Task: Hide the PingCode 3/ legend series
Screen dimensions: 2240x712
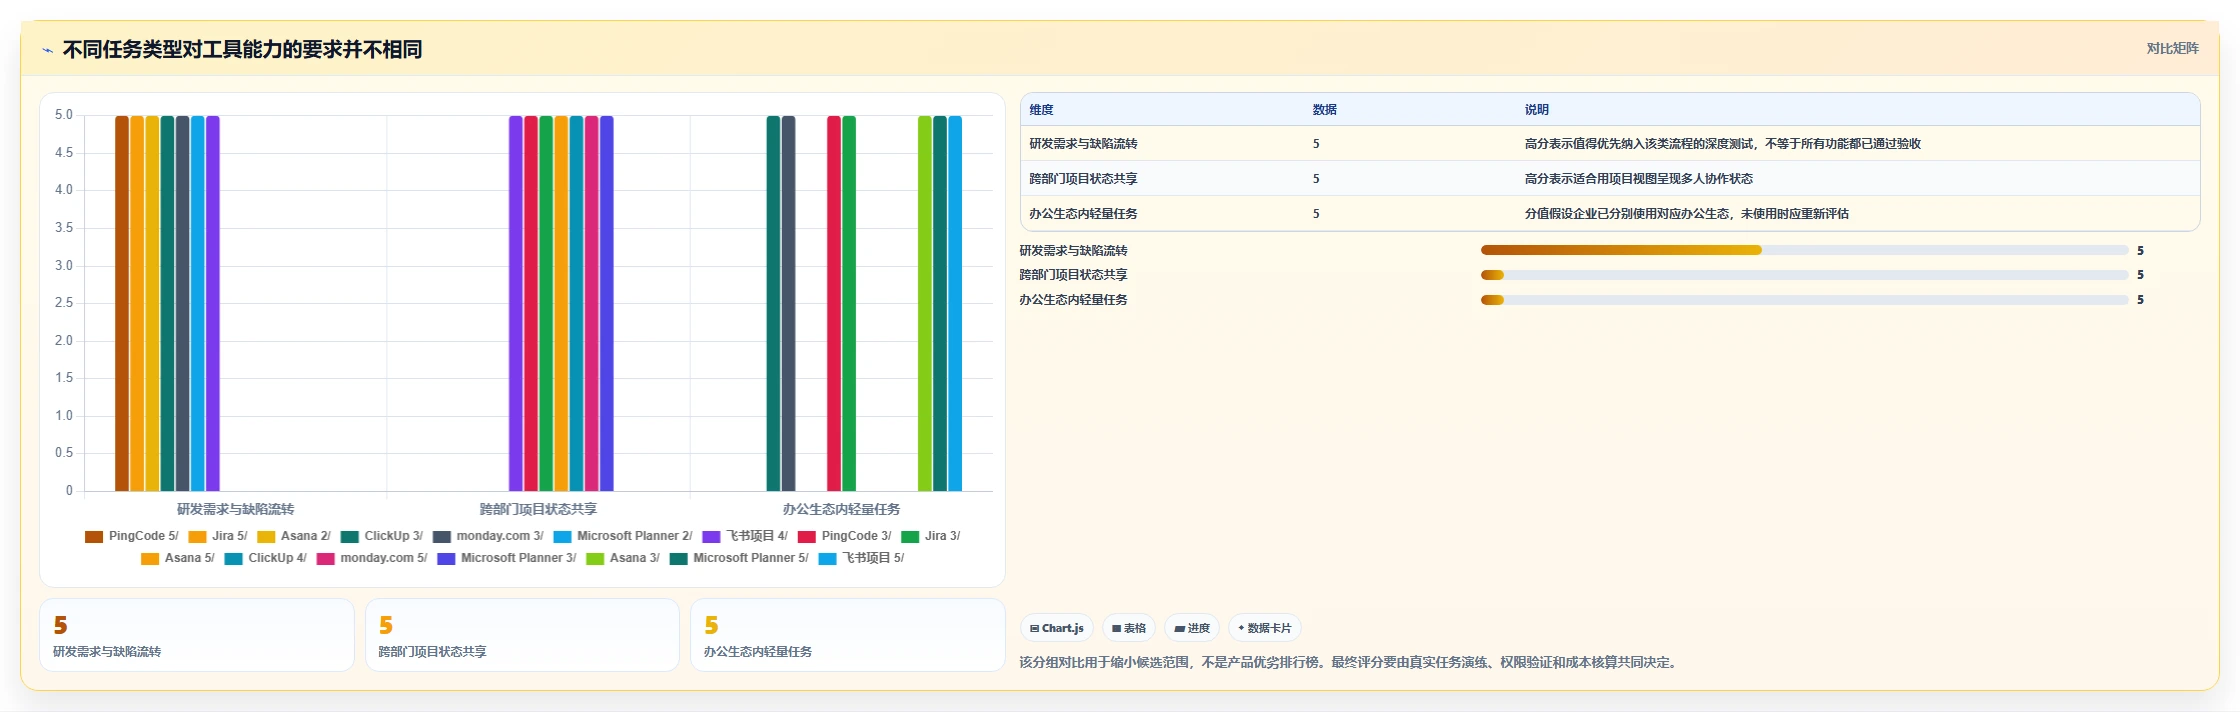Action: coord(844,536)
